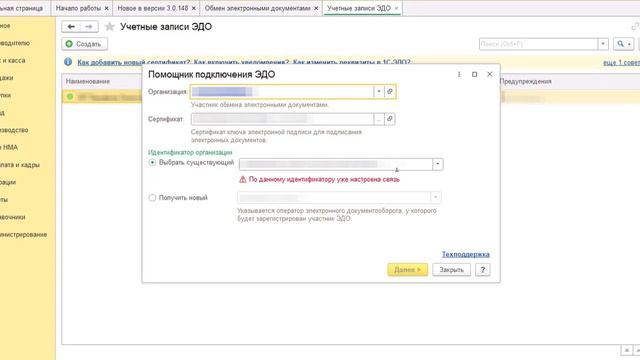Open the Администрирование sidebar section
The image size is (640, 360).
[x=23, y=234]
